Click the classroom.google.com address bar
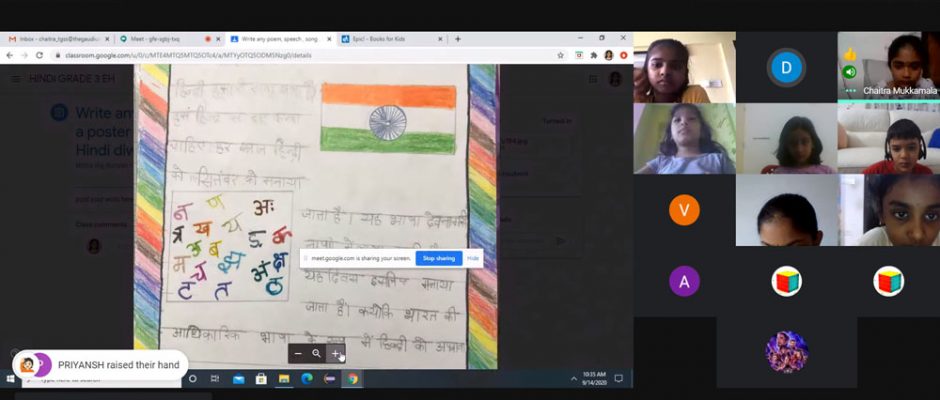This screenshot has height=400, width=940. pyautogui.click(x=300, y=55)
